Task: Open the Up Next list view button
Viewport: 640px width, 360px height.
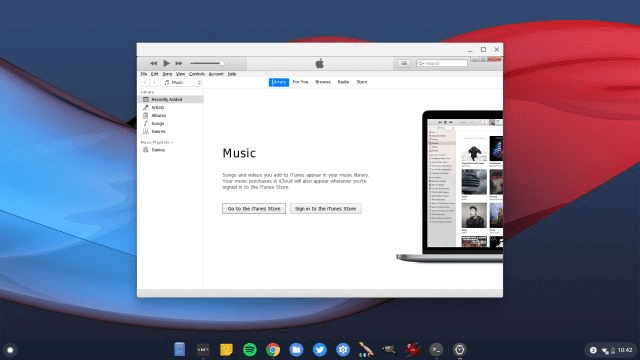Action: (404, 63)
